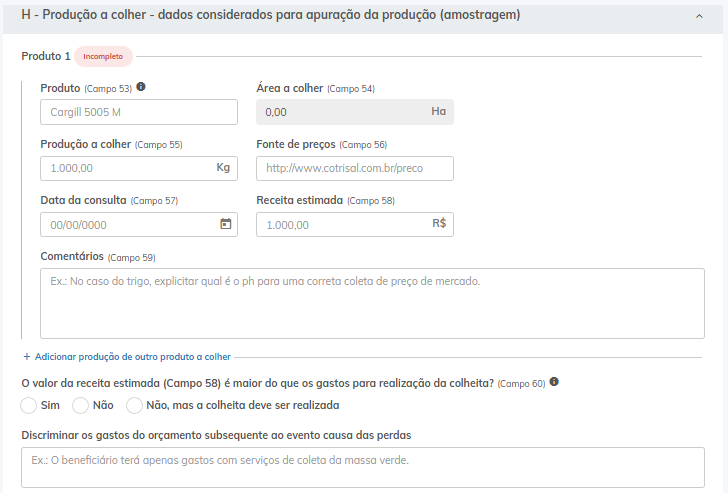Click 'Adicionar produção de outro produto a colher'

tap(132, 356)
